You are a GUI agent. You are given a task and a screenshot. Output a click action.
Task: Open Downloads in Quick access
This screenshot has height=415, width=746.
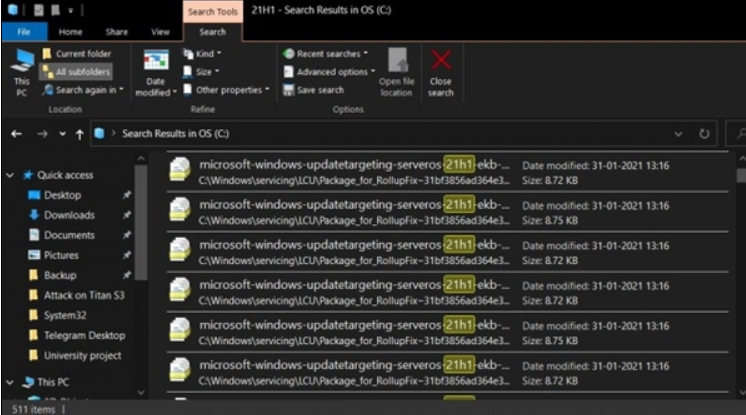click(x=69, y=215)
